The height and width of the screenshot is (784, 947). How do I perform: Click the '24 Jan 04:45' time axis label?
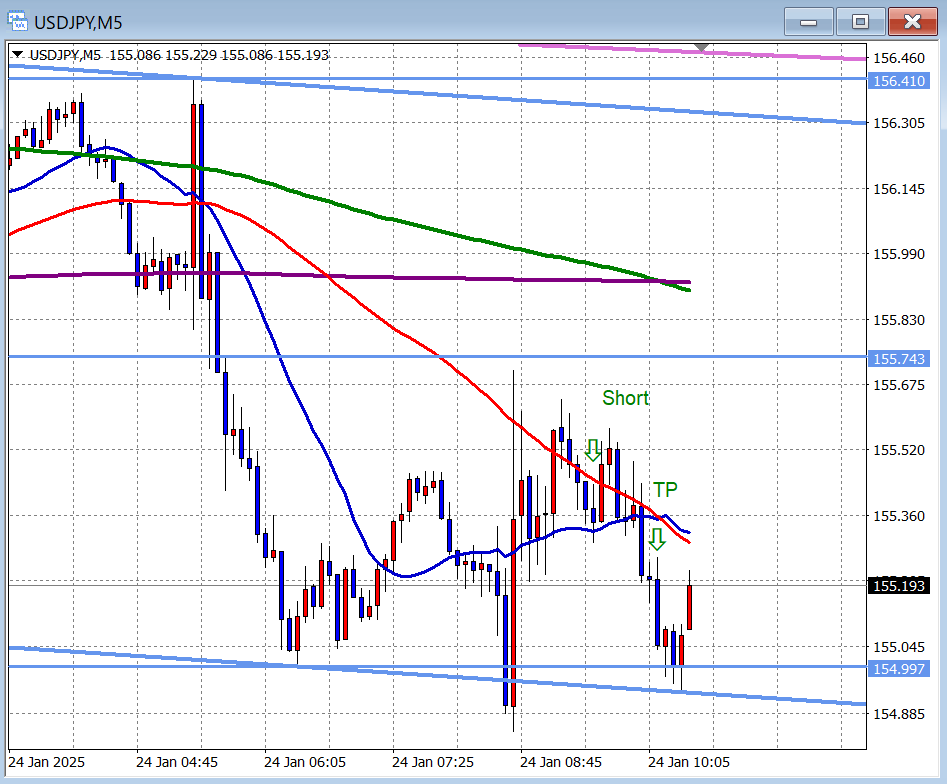pyautogui.click(x=177, y=762)
